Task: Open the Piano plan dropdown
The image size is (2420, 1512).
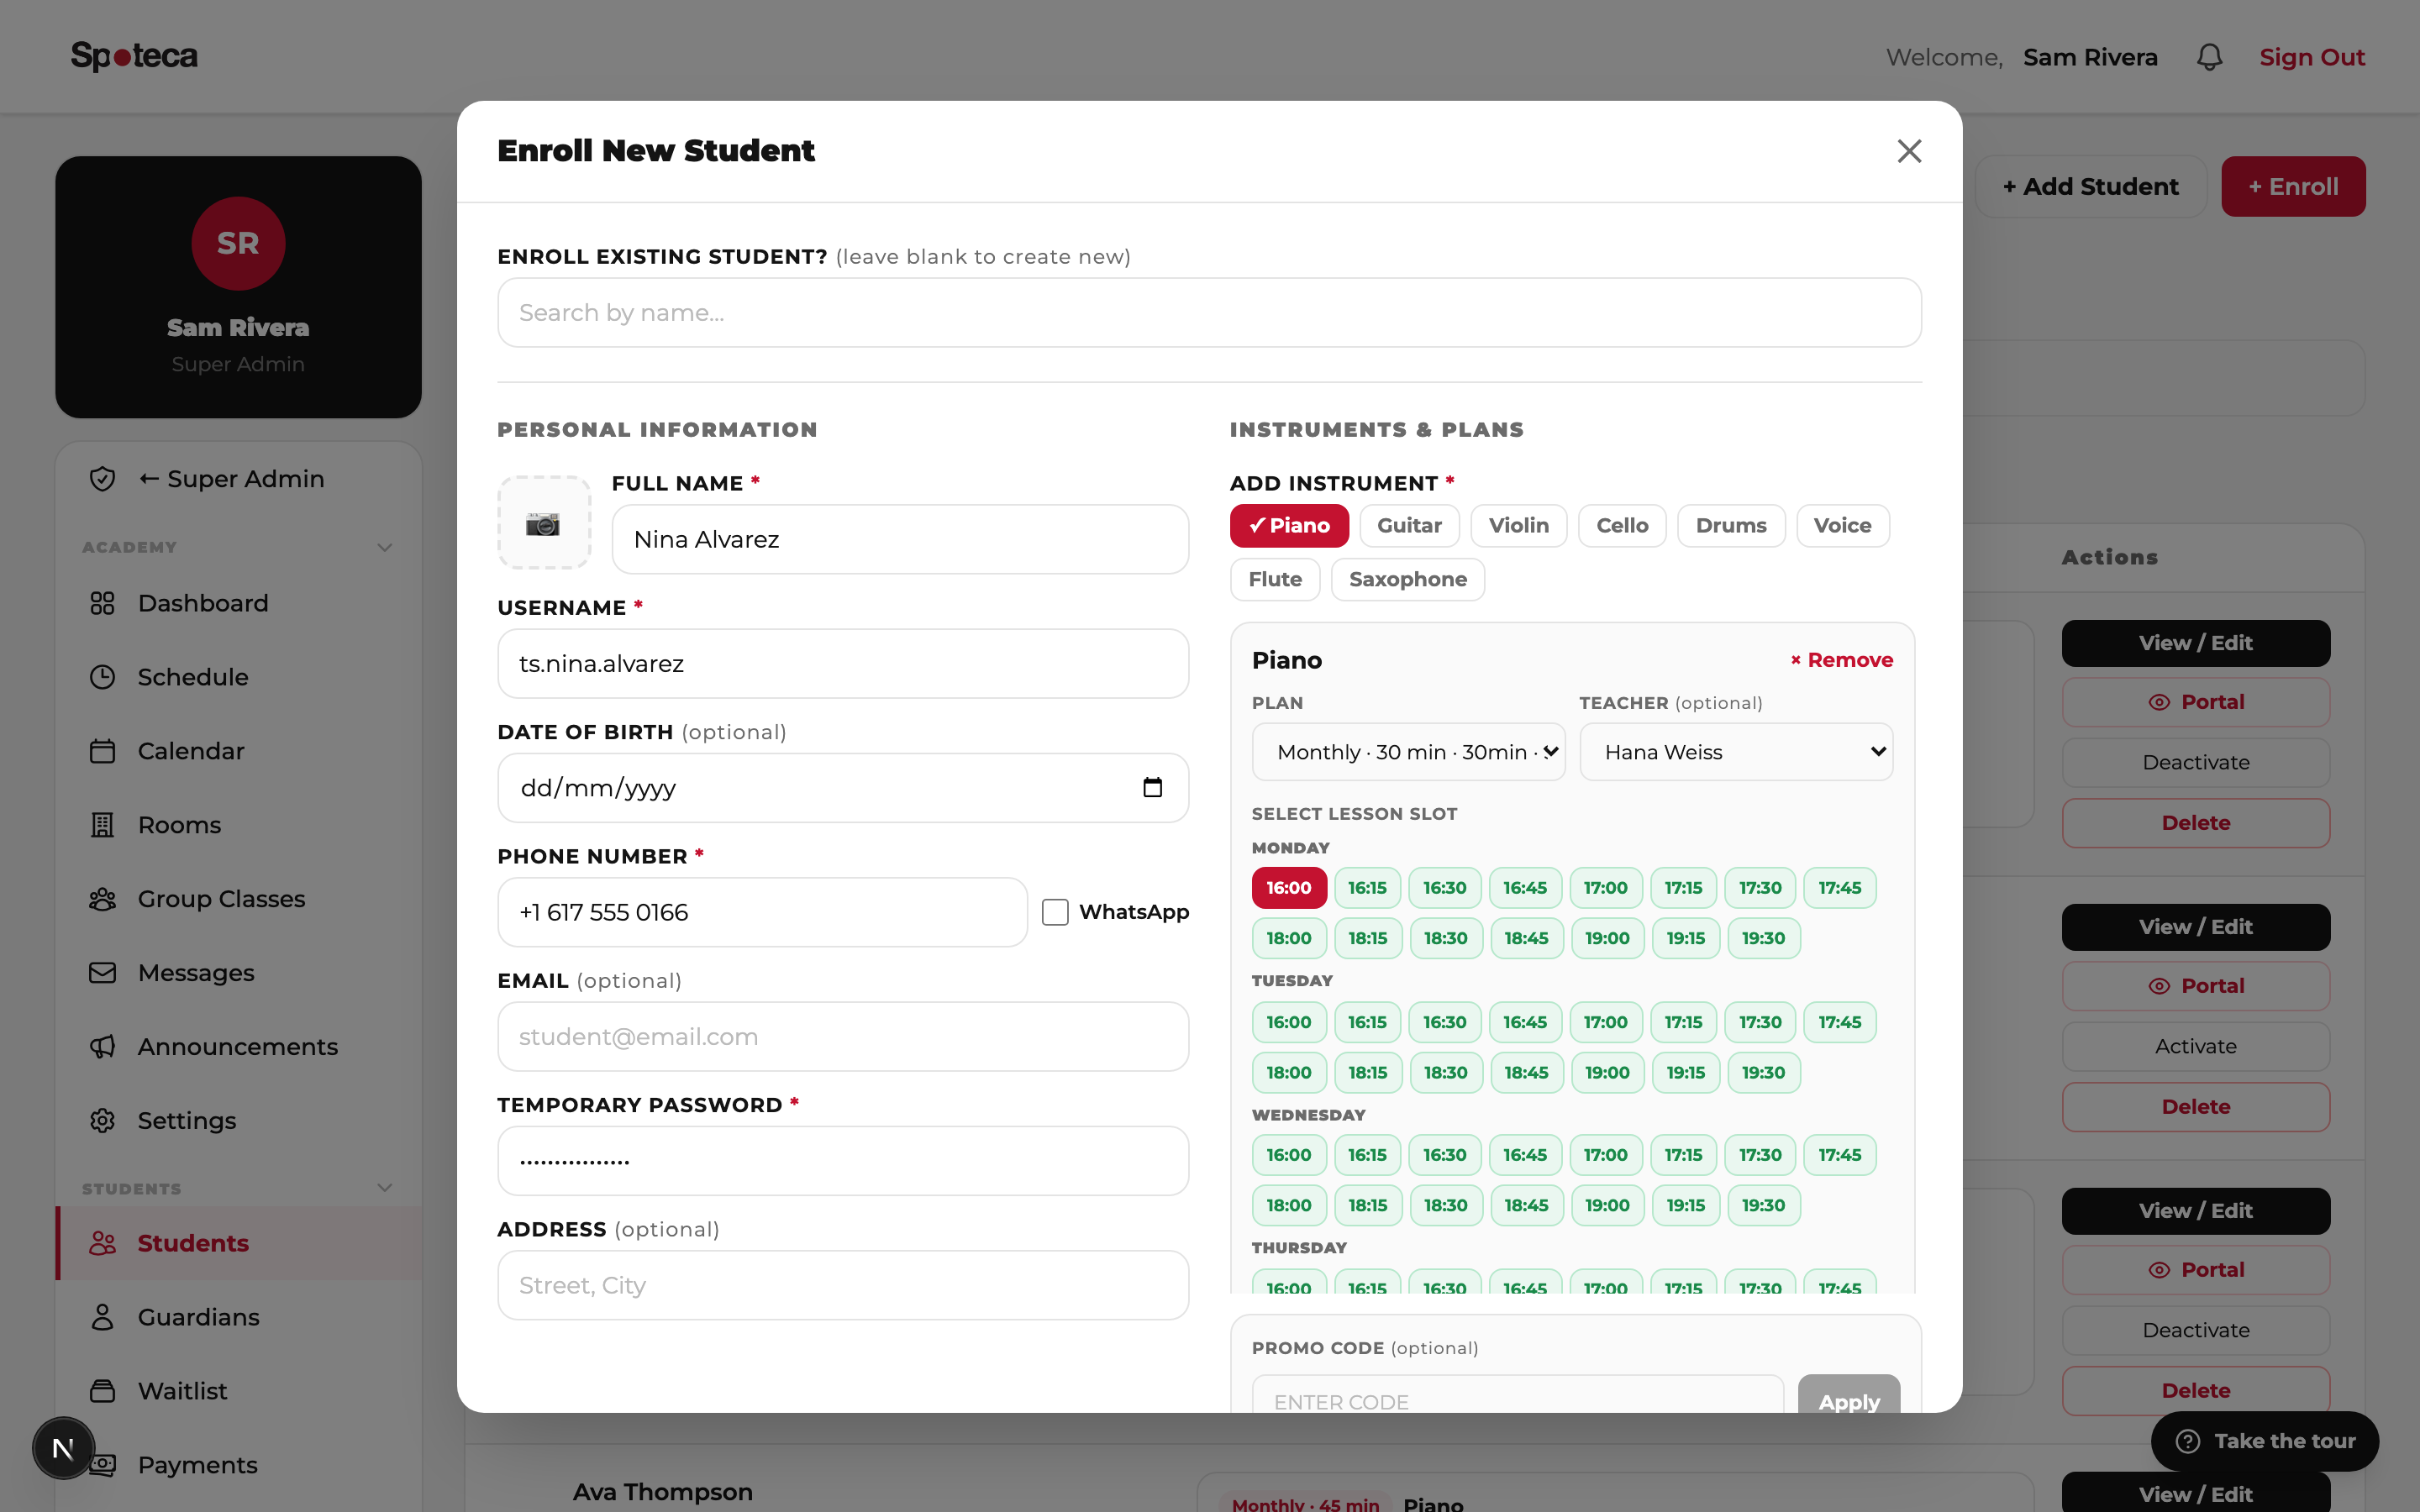Action: tap(1408, 752)
